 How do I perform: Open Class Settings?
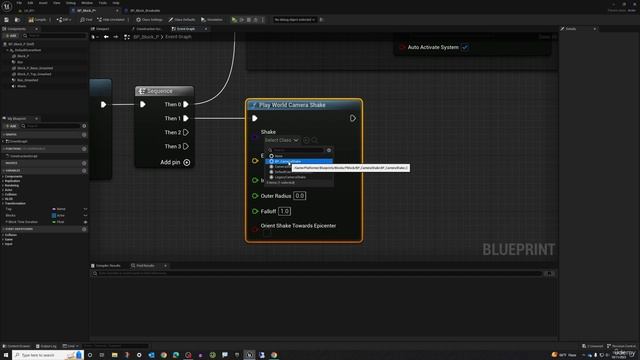pyautogui.click(x=149, y=20)
